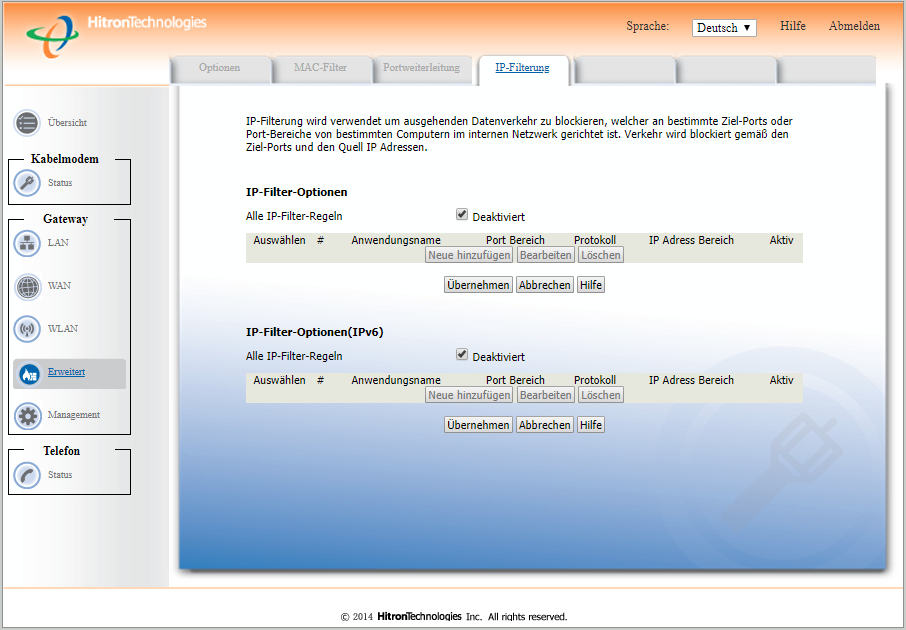Click IPv4 table Anwendungsname column header

(x=396, y=240)
